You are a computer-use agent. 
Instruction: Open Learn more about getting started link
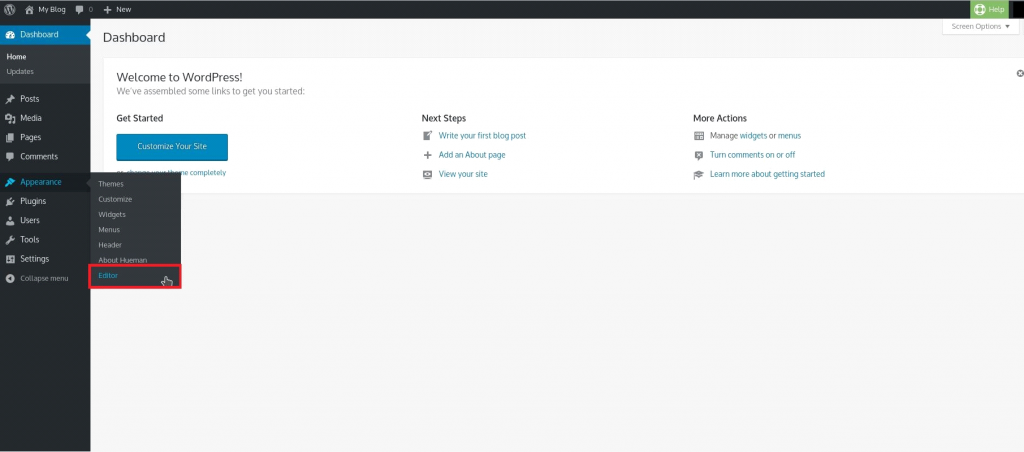pyautogui.click(x=767, y=174)
